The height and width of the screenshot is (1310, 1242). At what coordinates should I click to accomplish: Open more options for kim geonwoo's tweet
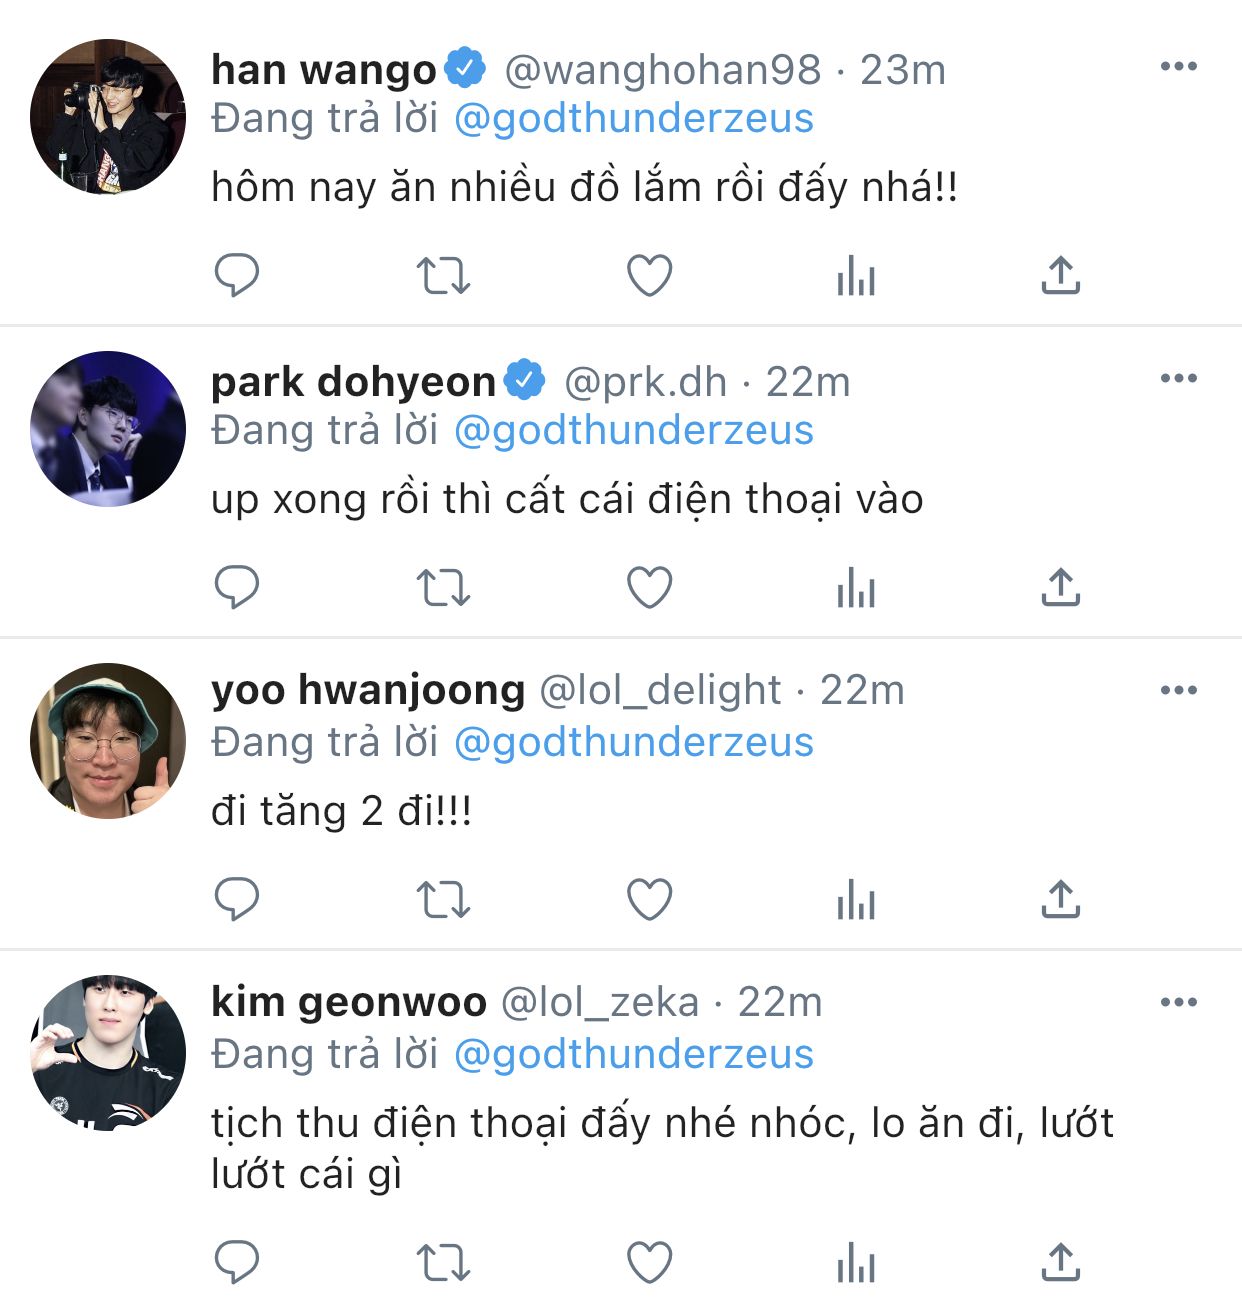point(1178,1003)
